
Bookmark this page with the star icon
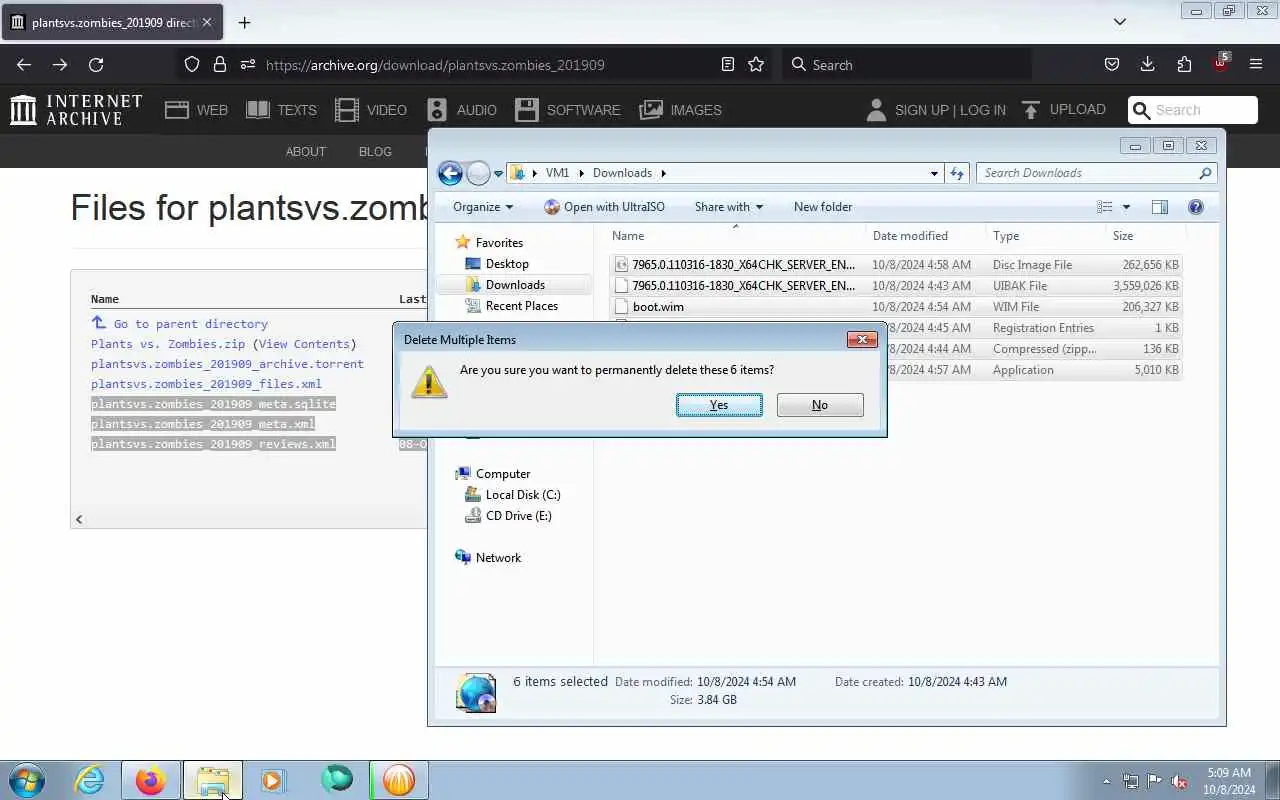click(756, 64)
